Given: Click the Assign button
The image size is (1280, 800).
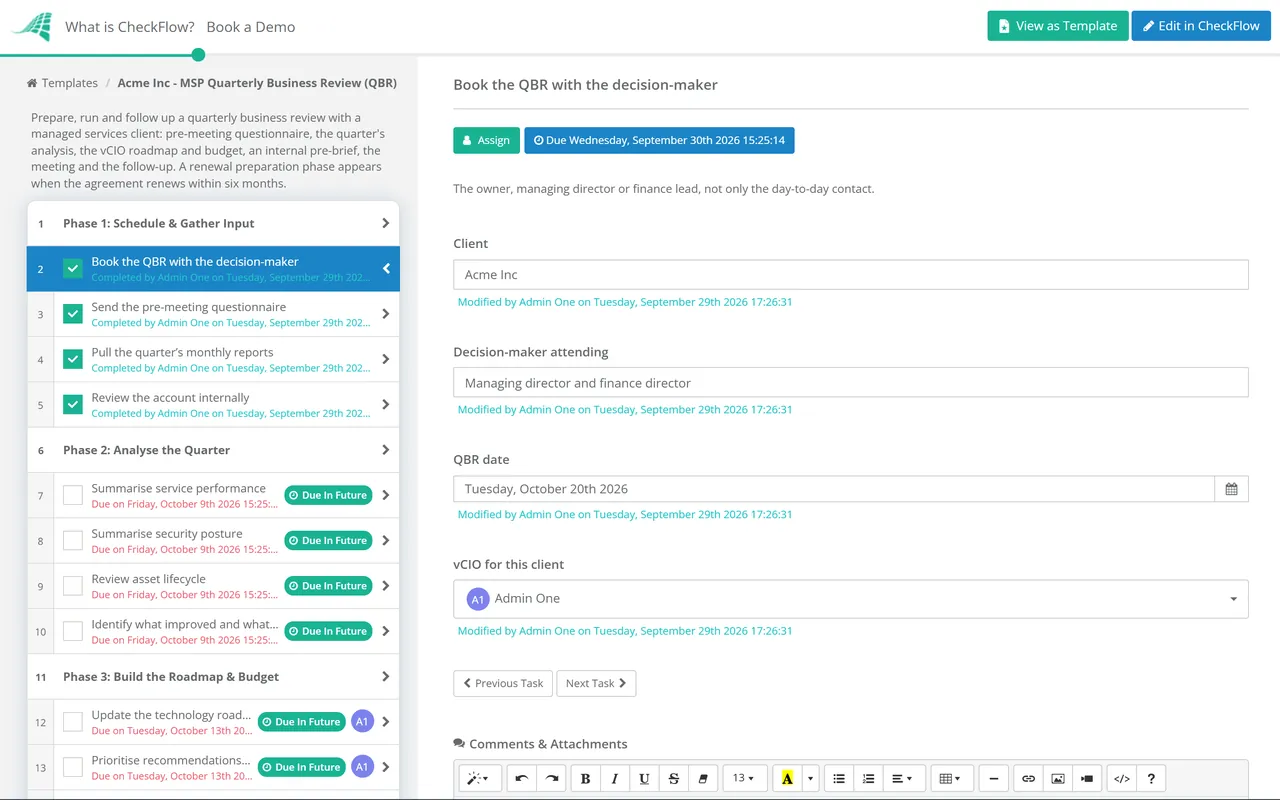Looking at the screenshot, I should pos(487,140).
